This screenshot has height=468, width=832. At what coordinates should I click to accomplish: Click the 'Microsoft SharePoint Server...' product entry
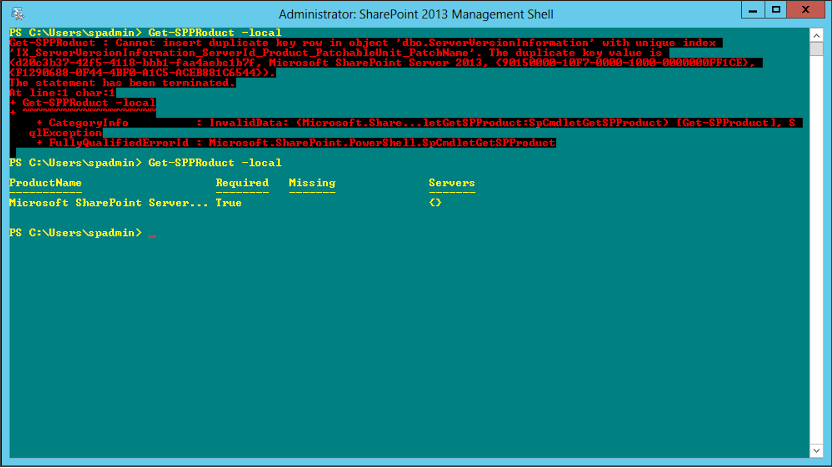coord(109,203)
